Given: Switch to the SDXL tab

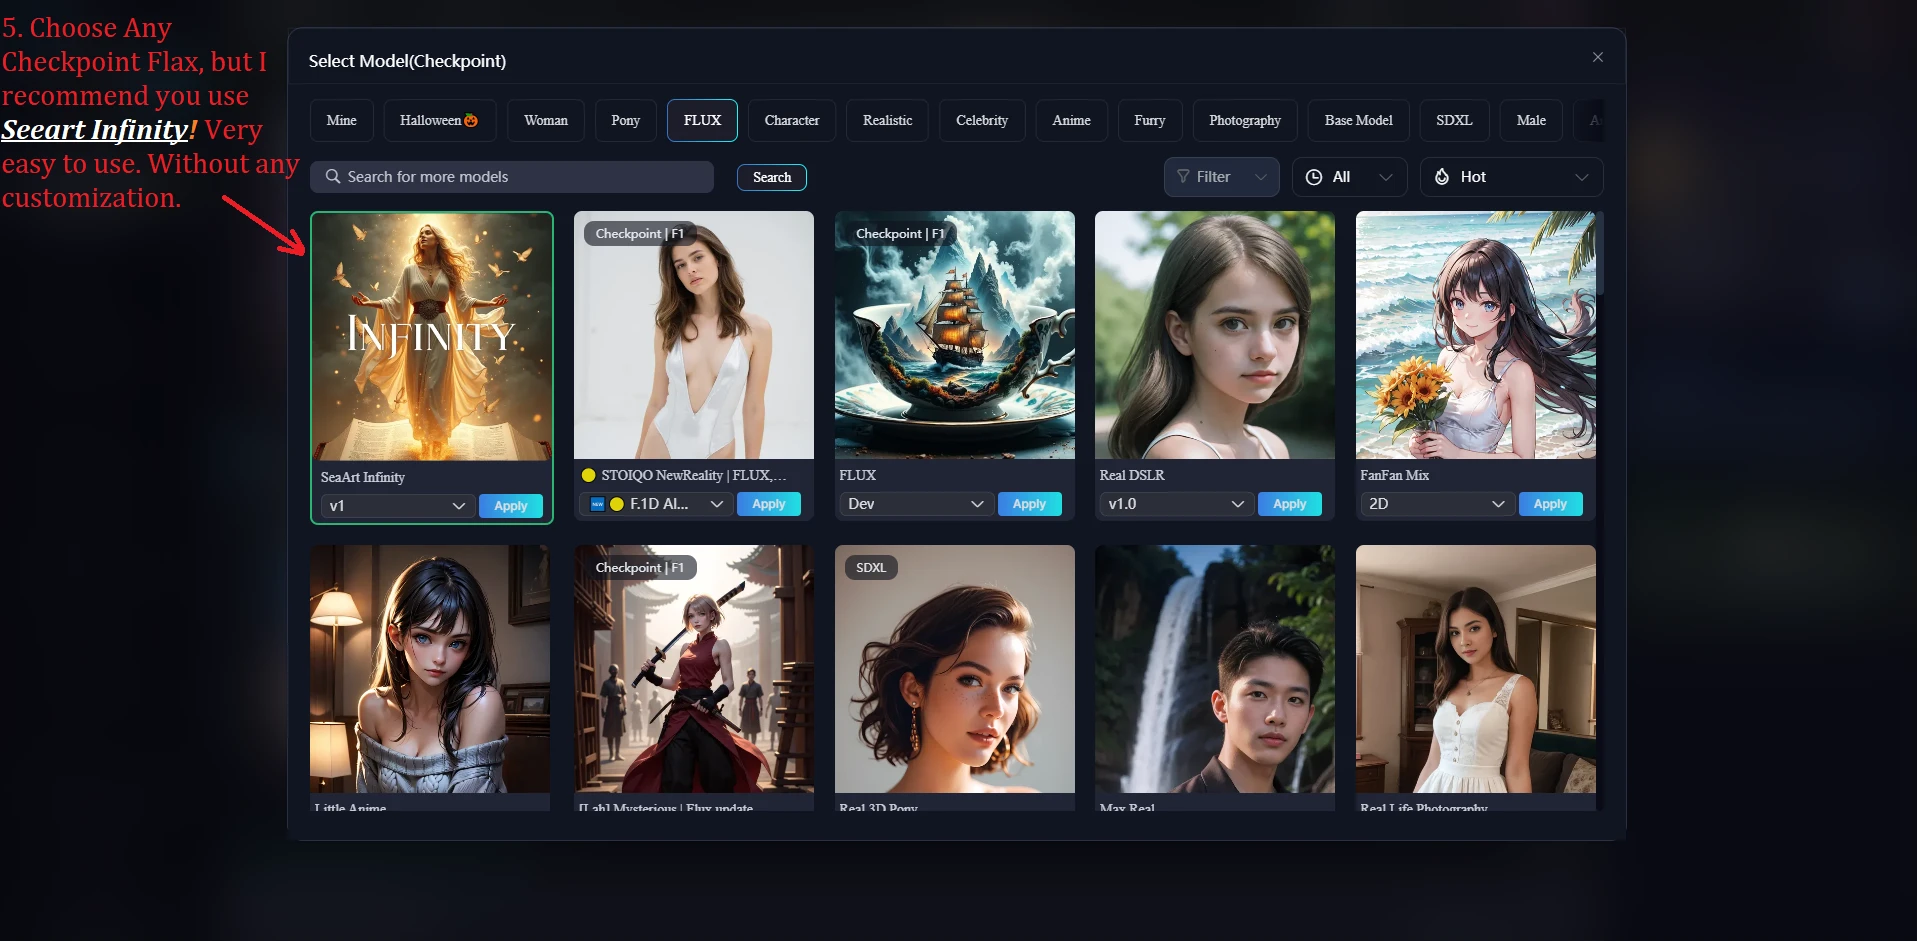Looking at the screenshot, I should tap(1454, 120).
